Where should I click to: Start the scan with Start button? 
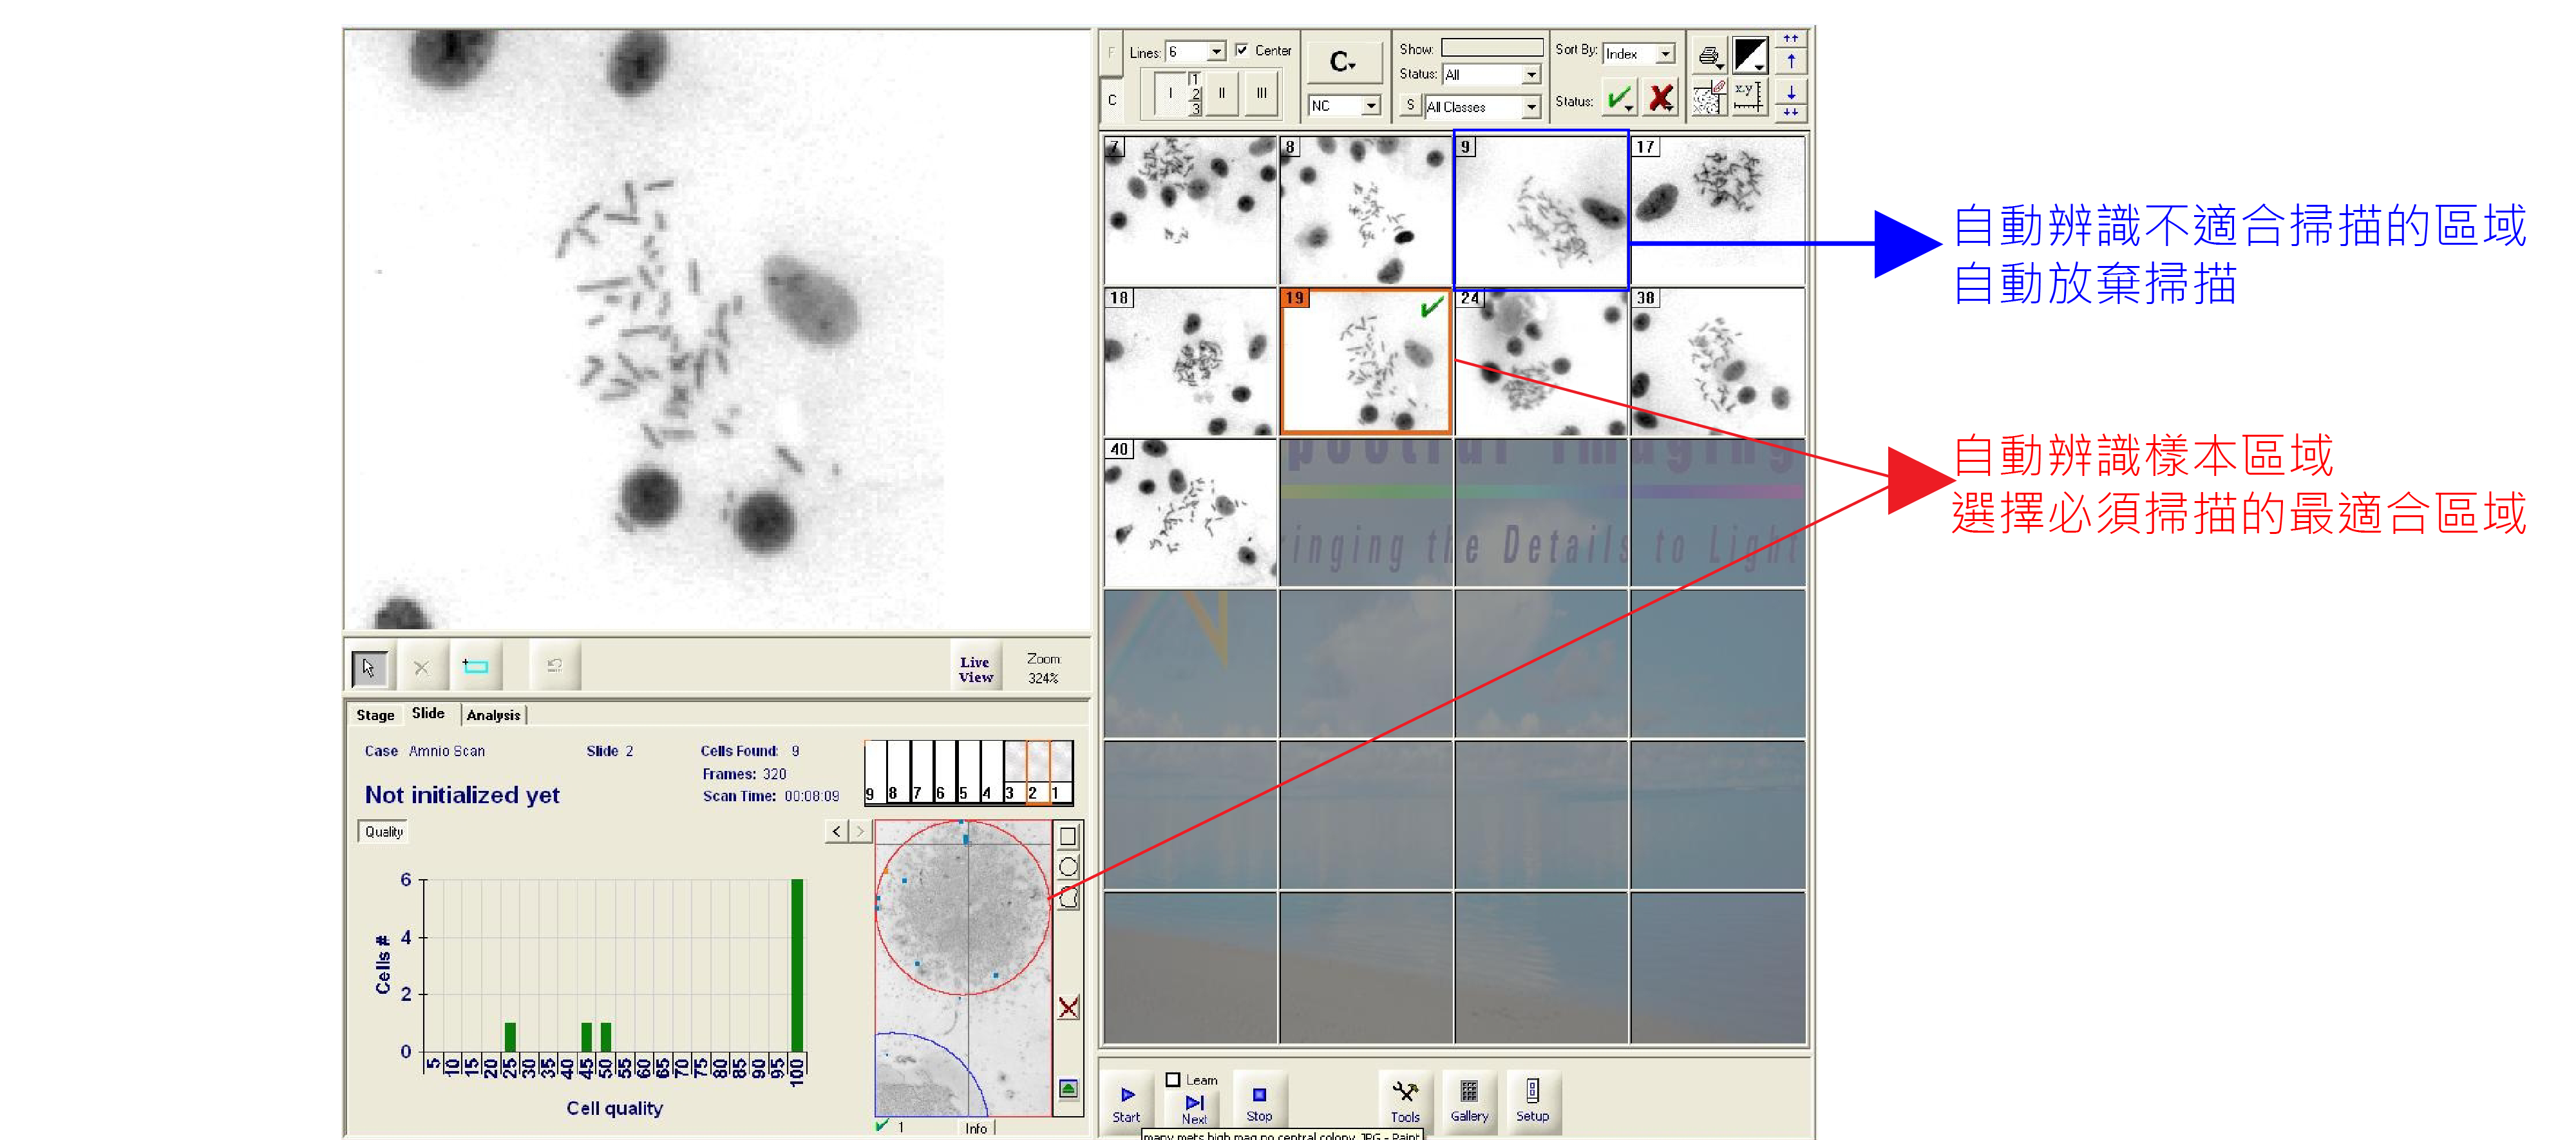click(1127, 1103)
